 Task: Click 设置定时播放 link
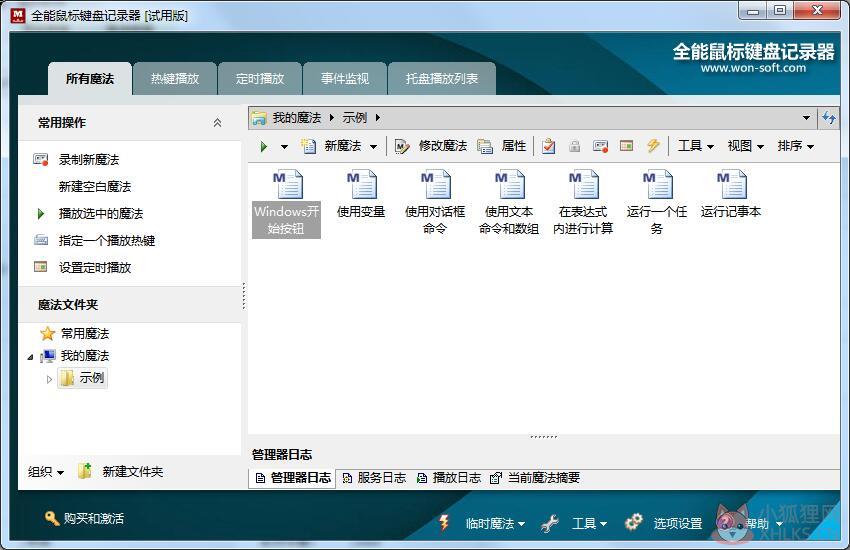tap(95, 268)
